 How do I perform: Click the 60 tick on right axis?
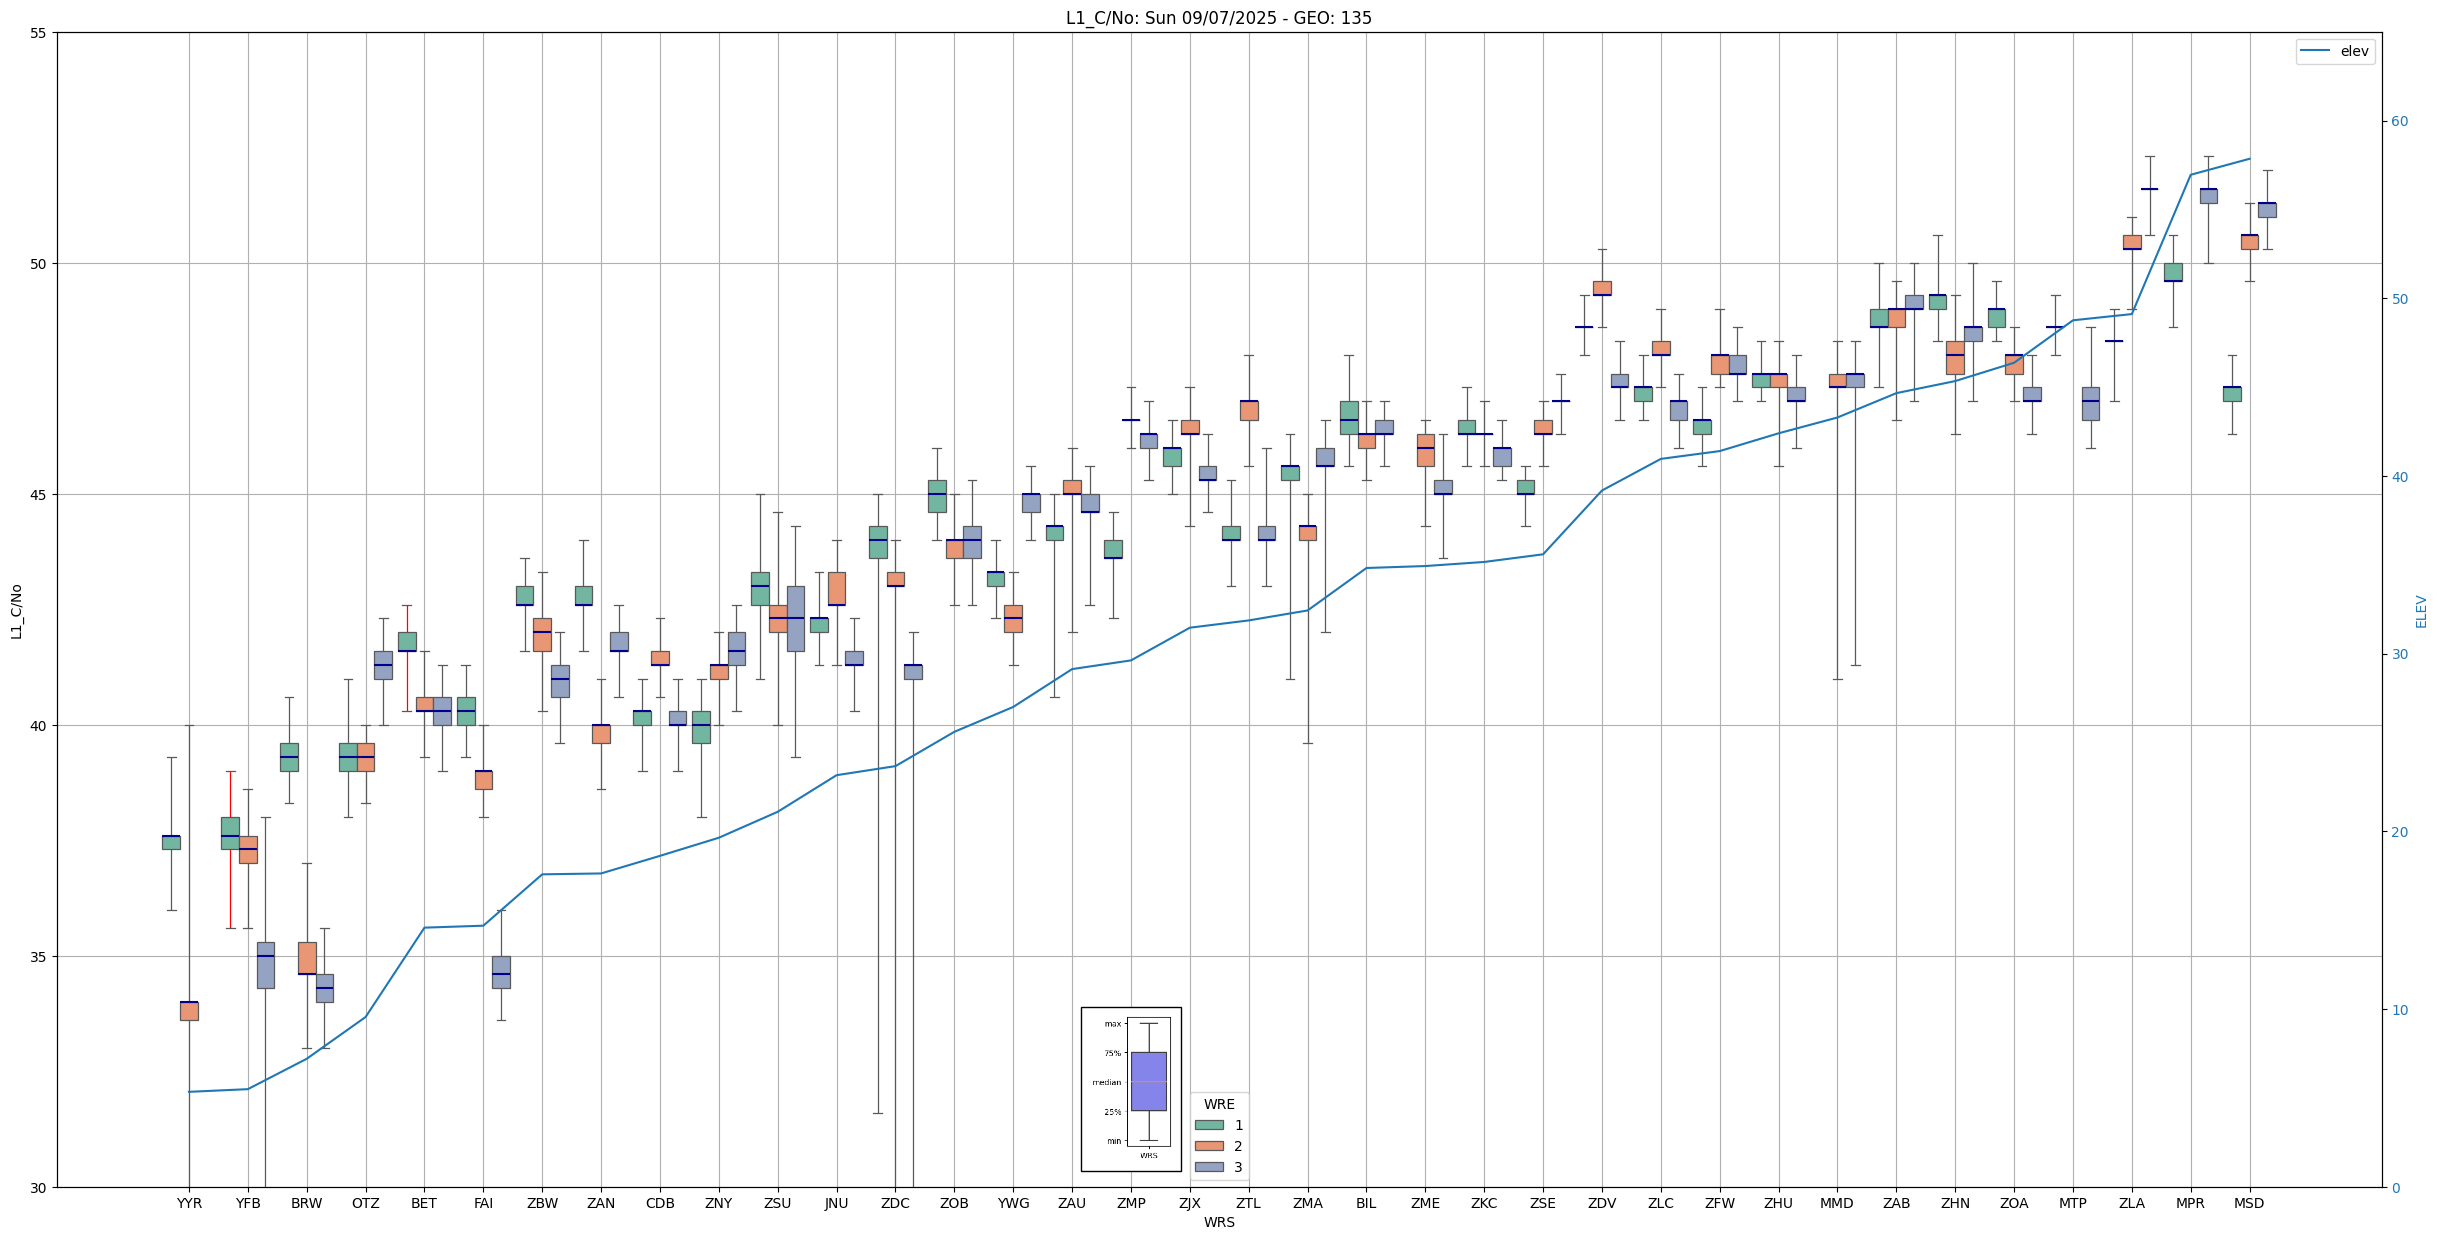(2399, 122)
